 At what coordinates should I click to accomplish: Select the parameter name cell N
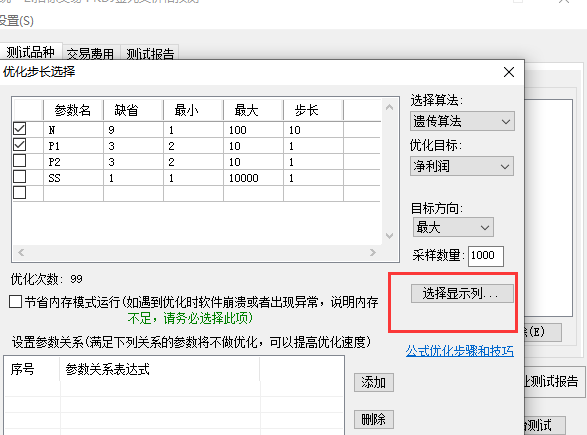pyautogui.click(x=73, y=130)
